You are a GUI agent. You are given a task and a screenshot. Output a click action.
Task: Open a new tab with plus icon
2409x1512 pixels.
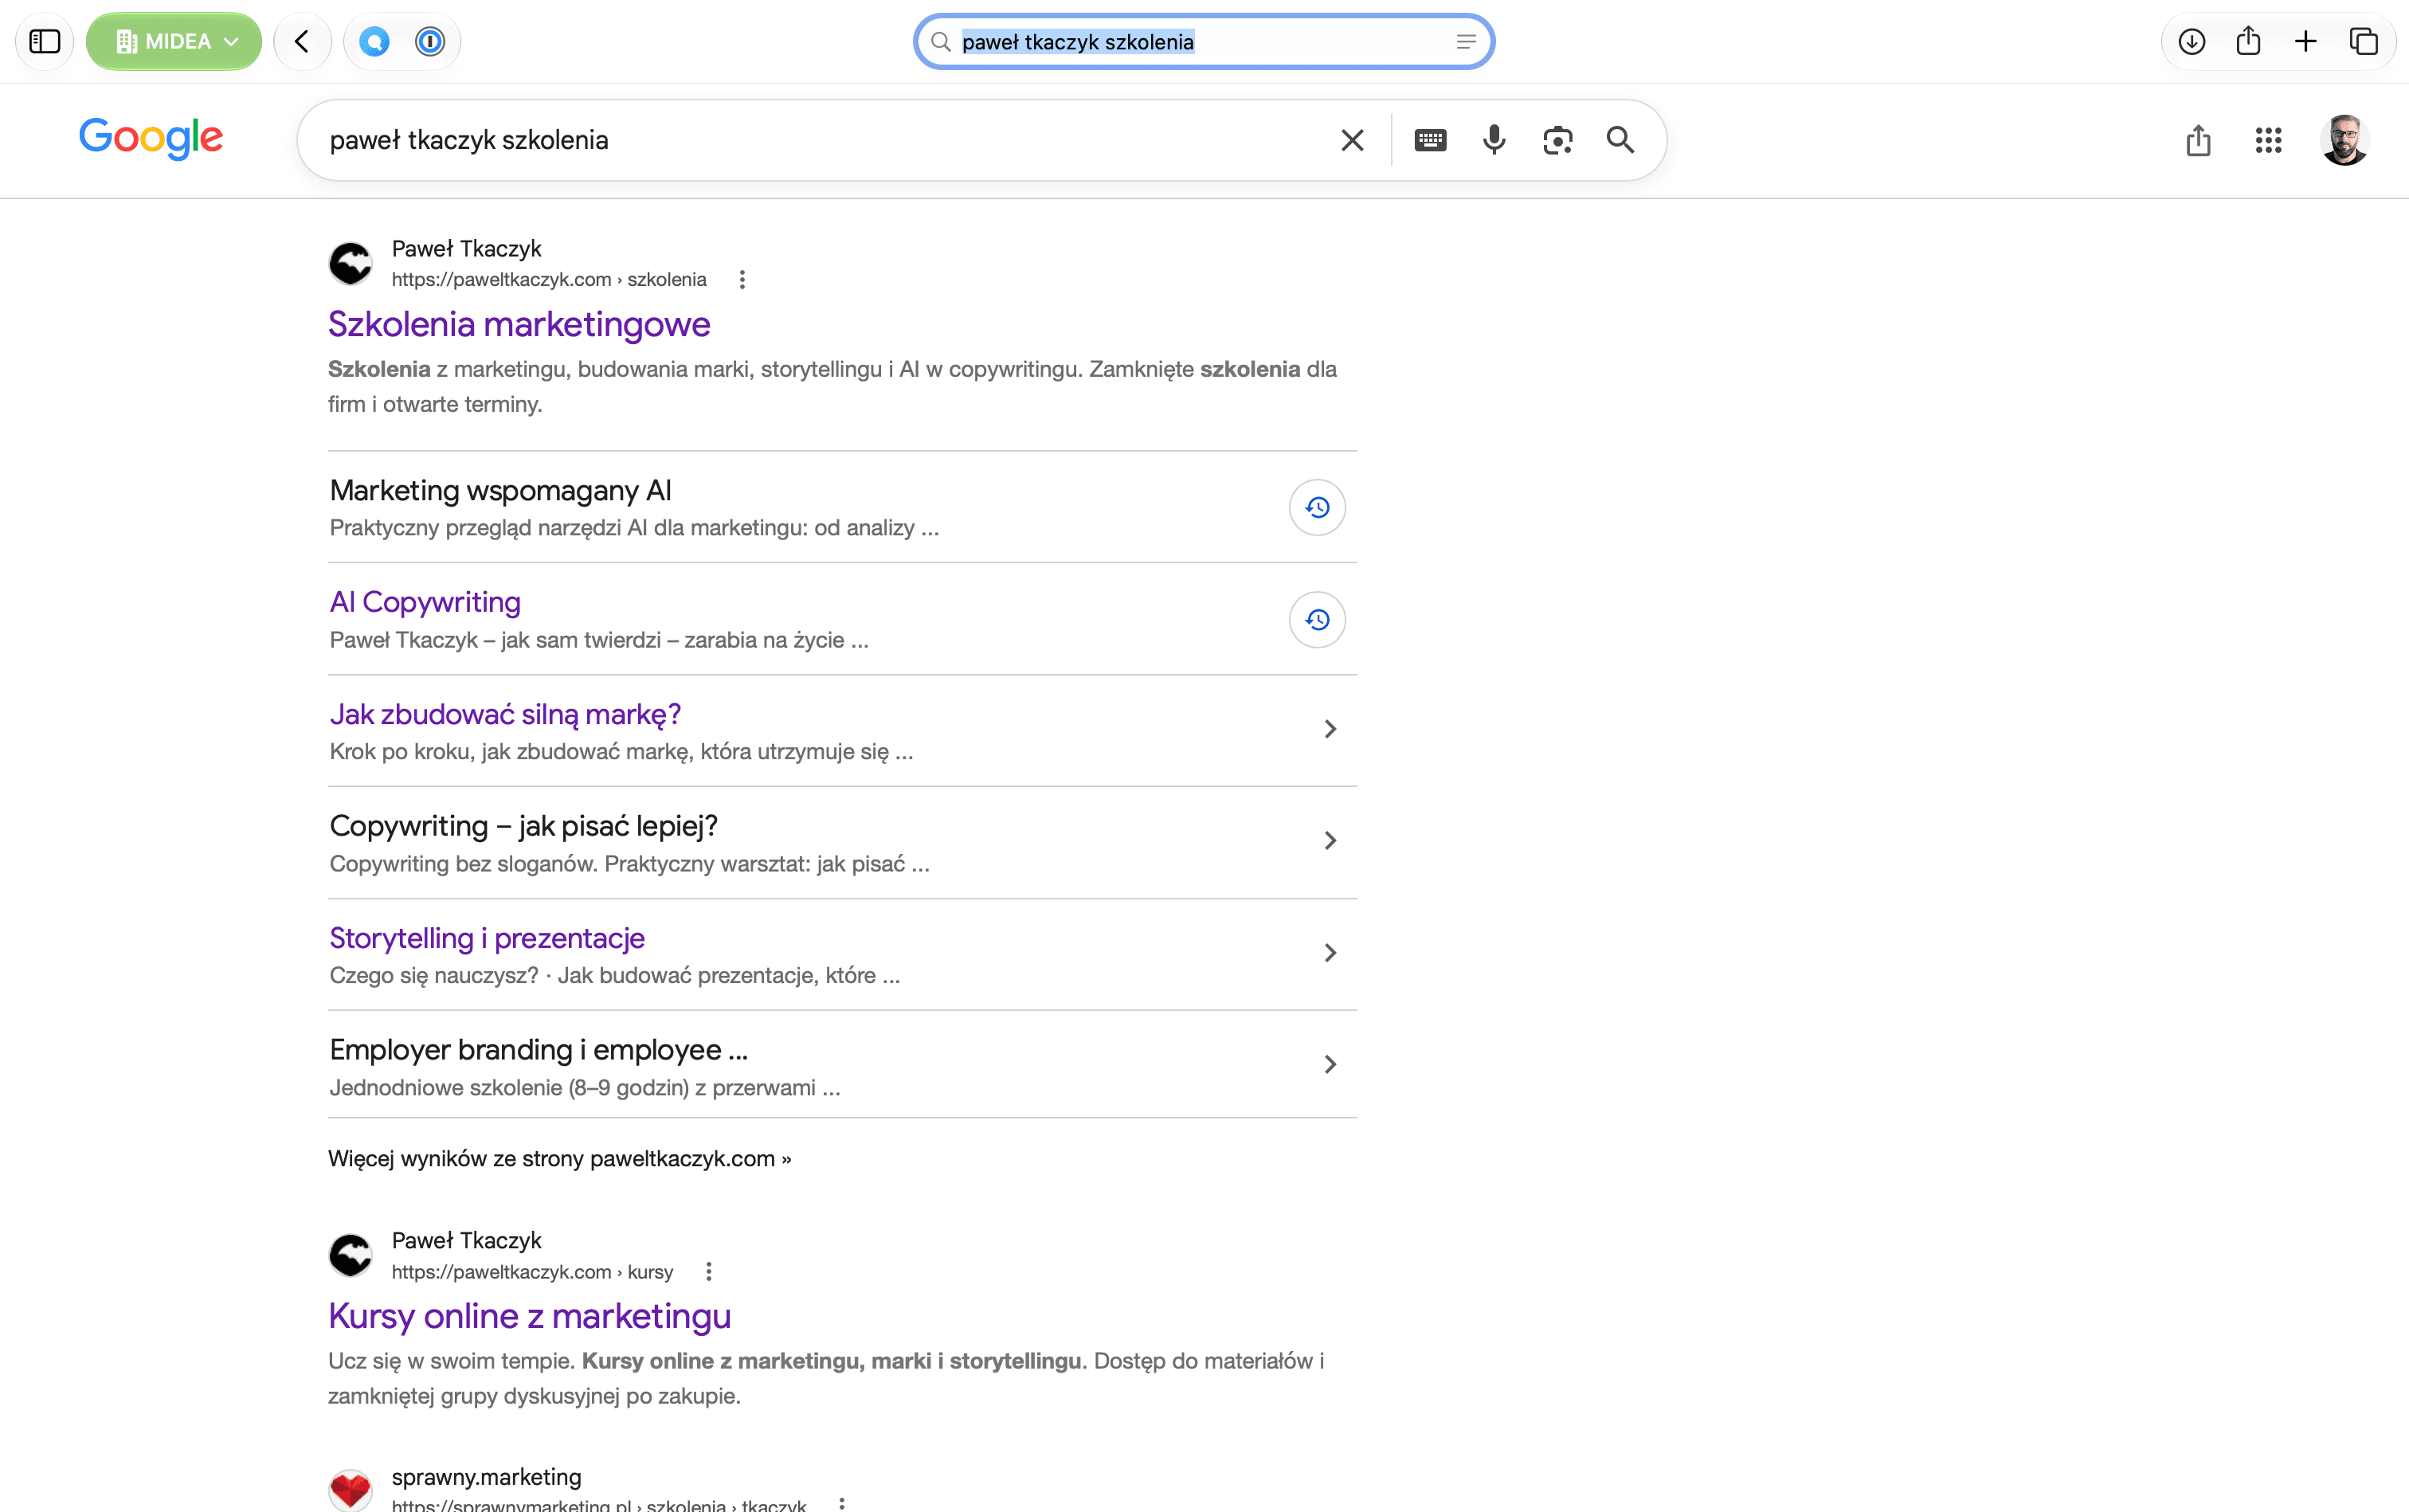2306,42
